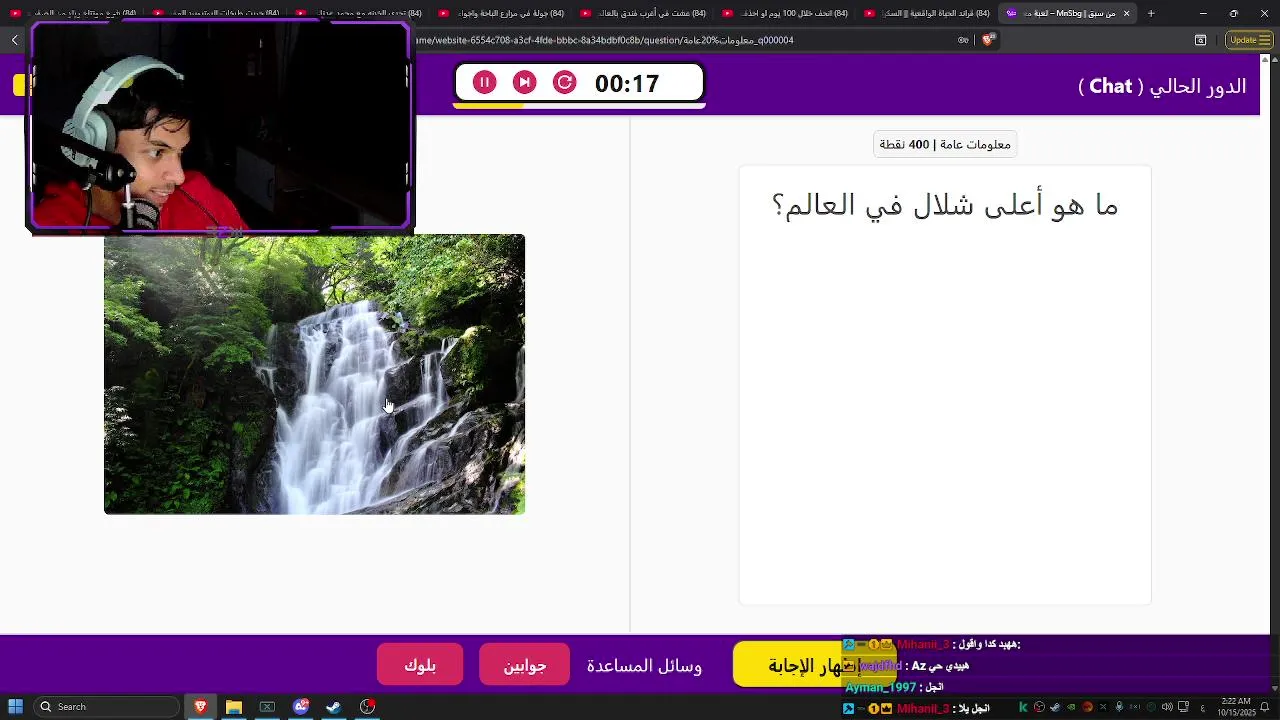Screen dimensions: 1280x720
Task: Switch to the عشت في أغرب فندق tab
Action: [643, 13]
